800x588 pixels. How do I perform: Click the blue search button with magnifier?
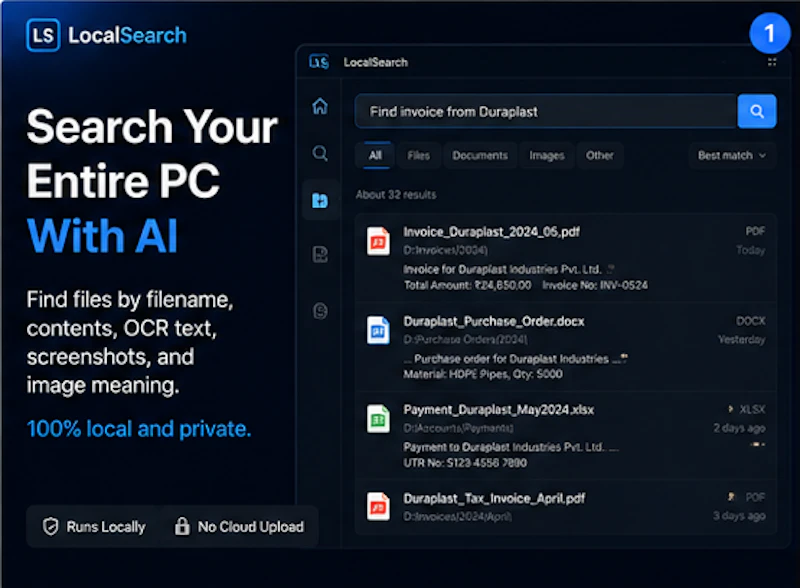tap(757, 111)
